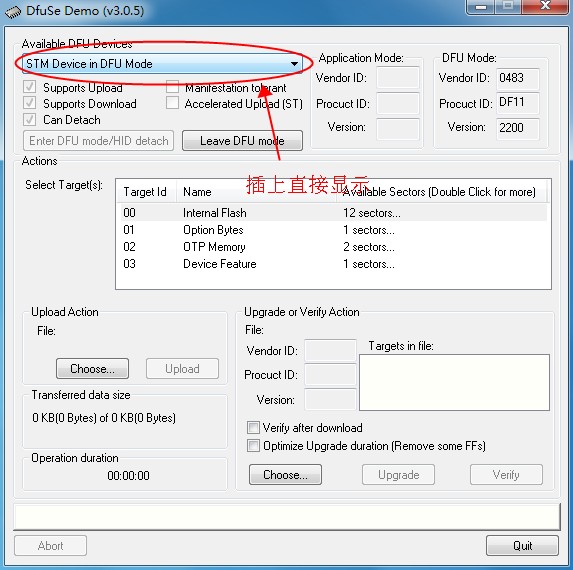This screenshot has width=573, height=570.
Task: Click the Upgrade button
Action: (398, 475)
